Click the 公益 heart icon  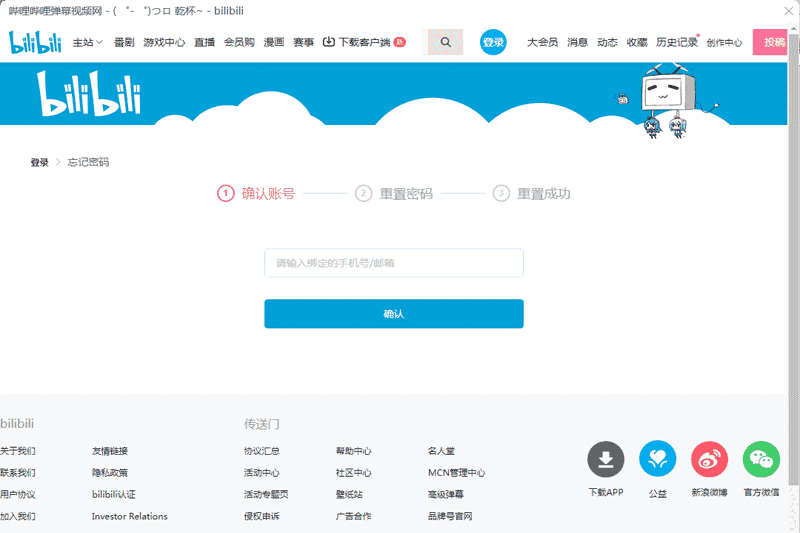point(658,459)
